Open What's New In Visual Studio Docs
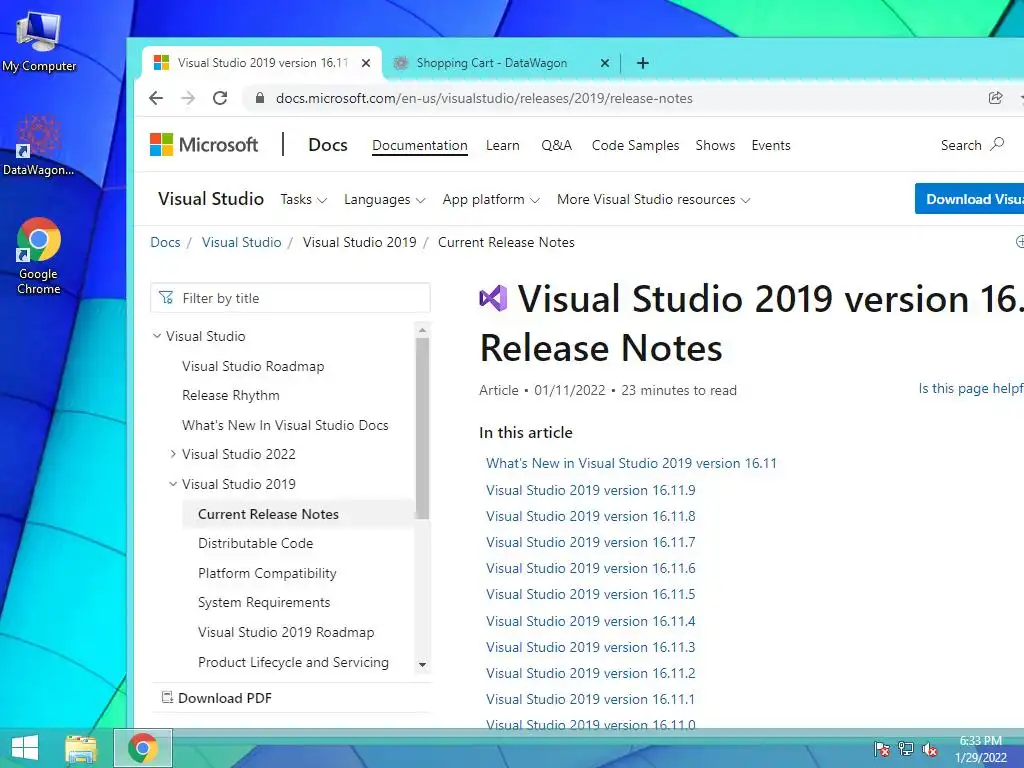This screenshot has width=1024, height=768. click(285, 425)
